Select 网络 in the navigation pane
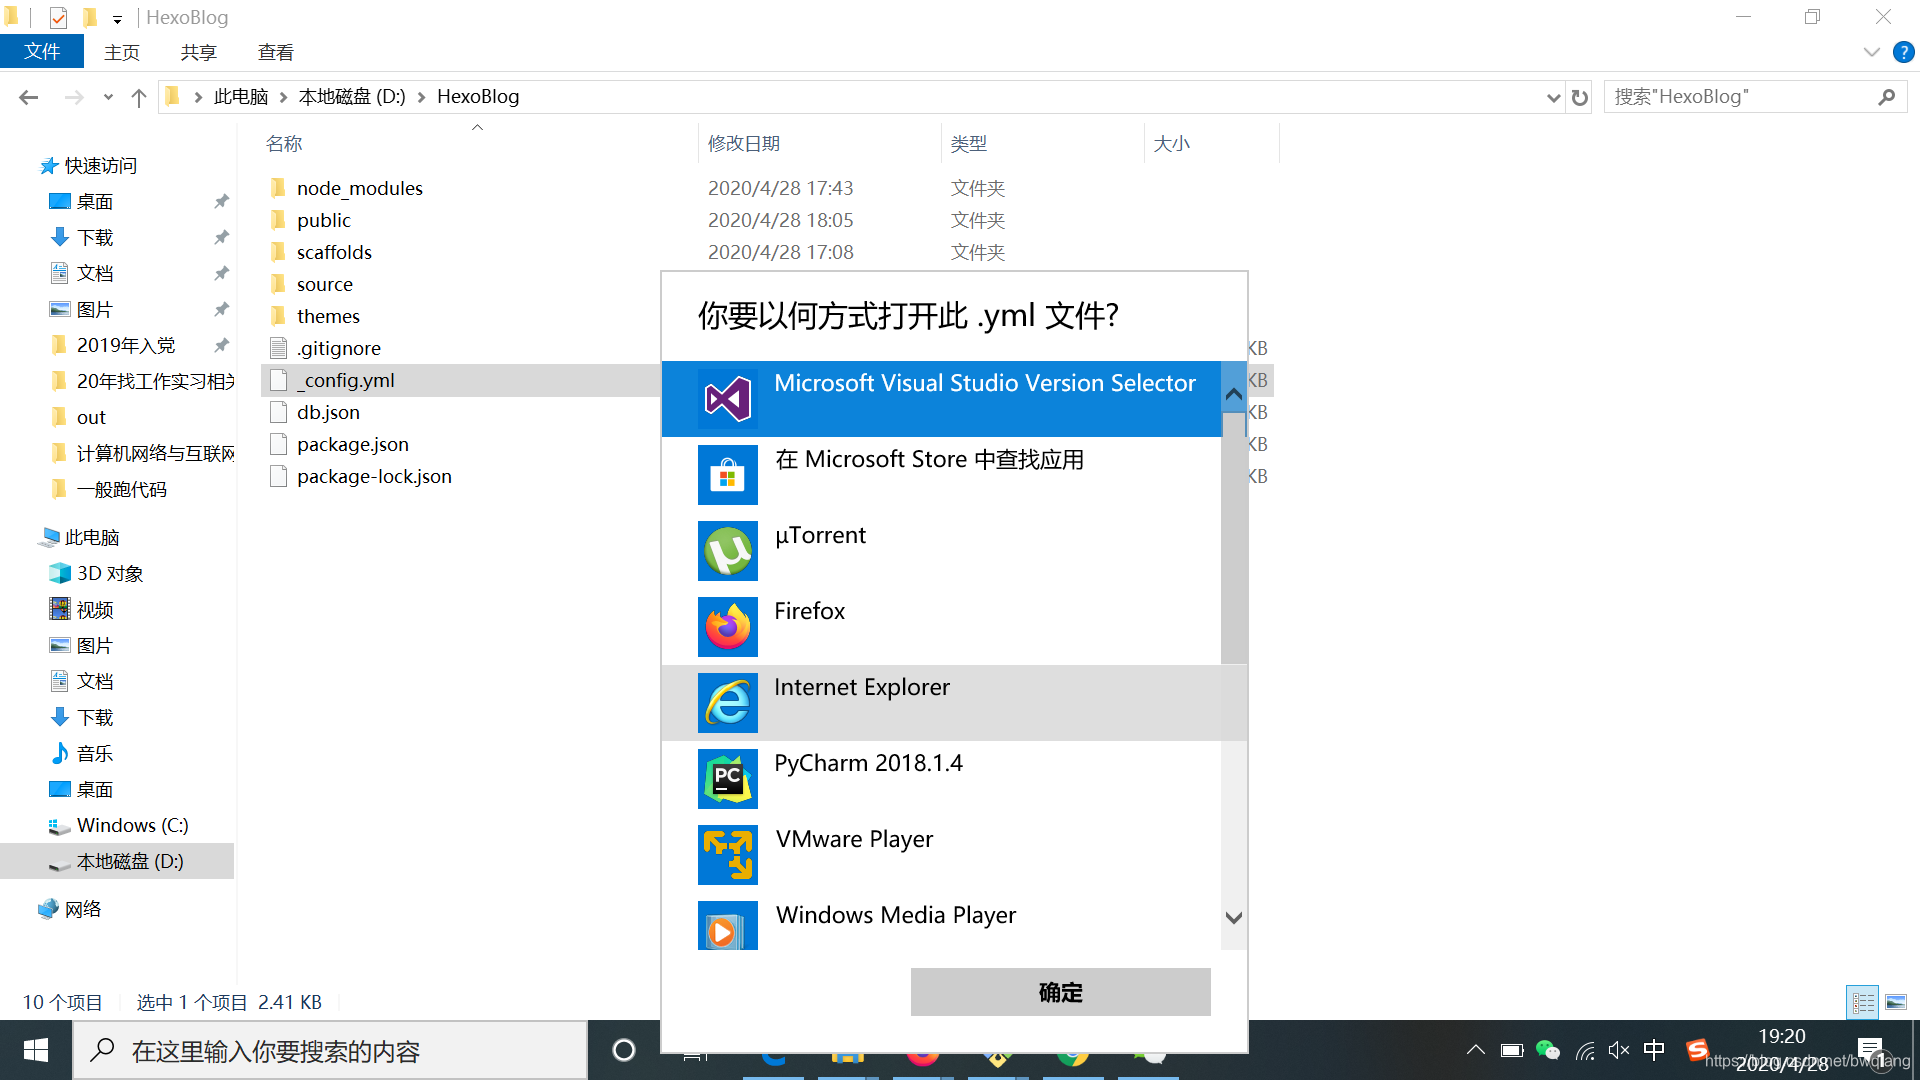The image size is (1920, 1080). point(83,910)
